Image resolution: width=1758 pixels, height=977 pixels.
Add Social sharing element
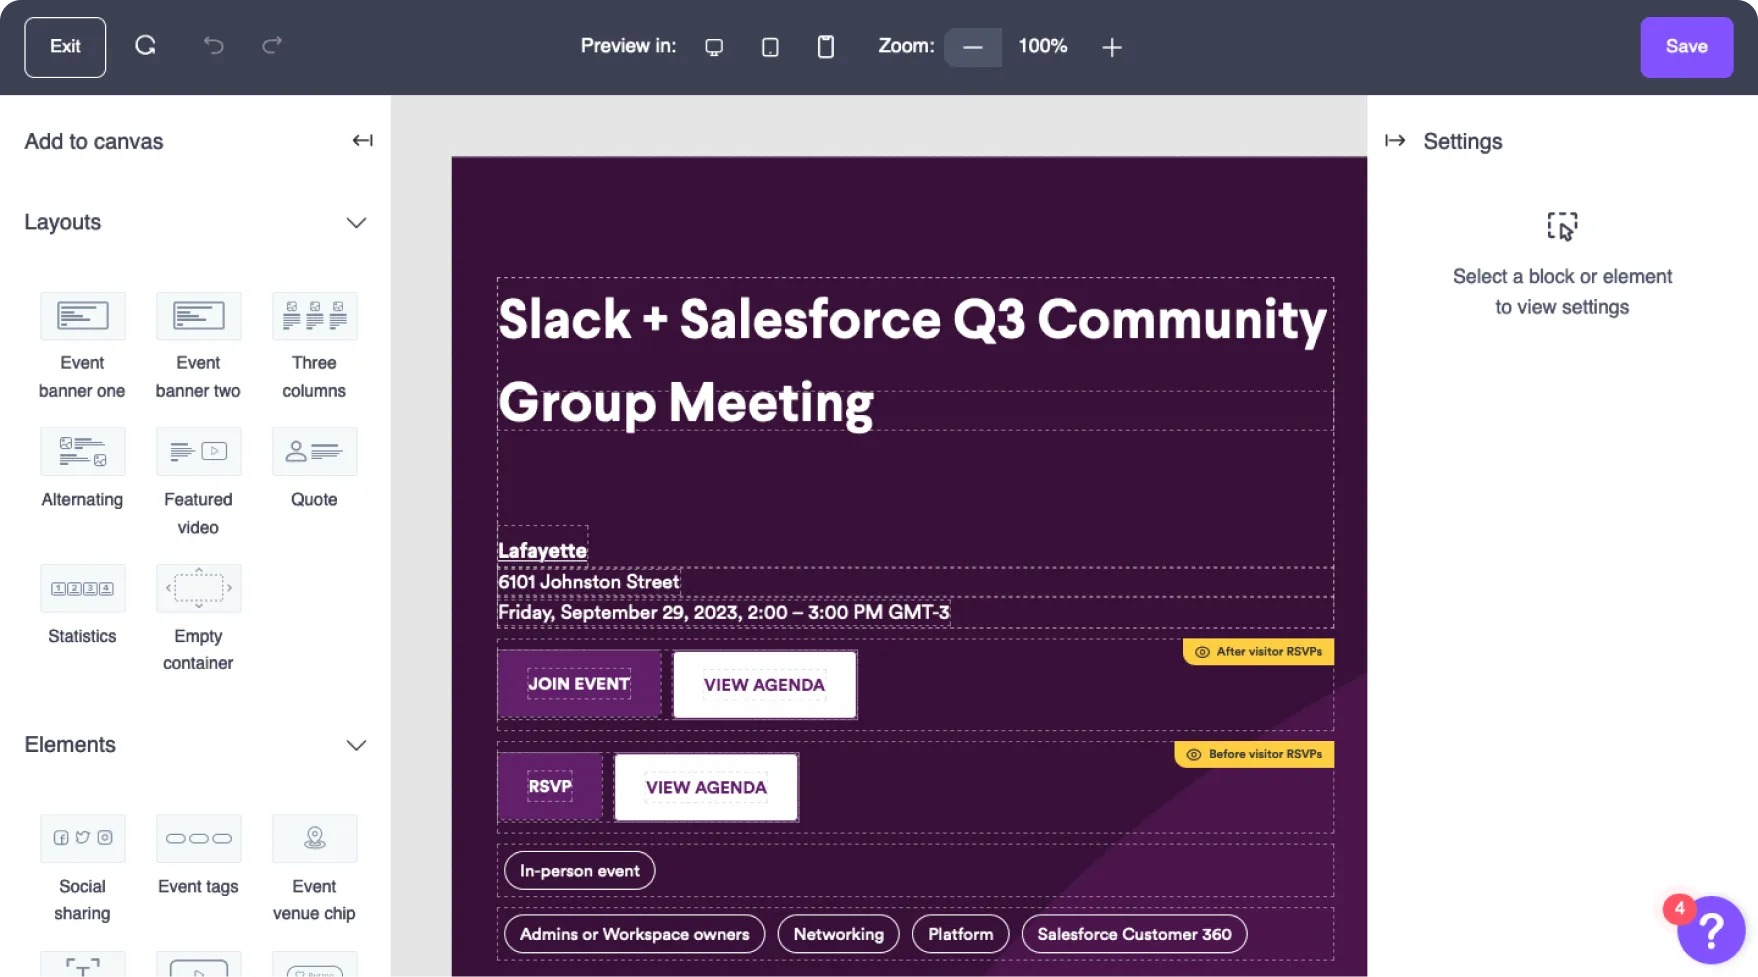tap(82, 869)
